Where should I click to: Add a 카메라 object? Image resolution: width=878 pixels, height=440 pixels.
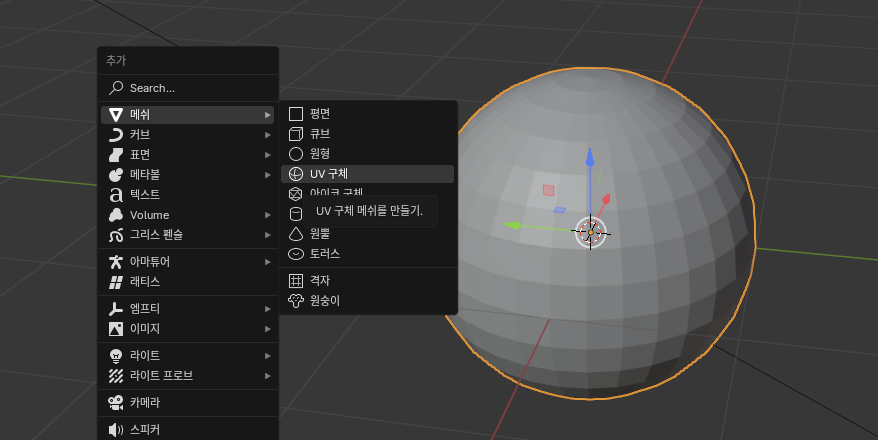[x=188, y=403]
